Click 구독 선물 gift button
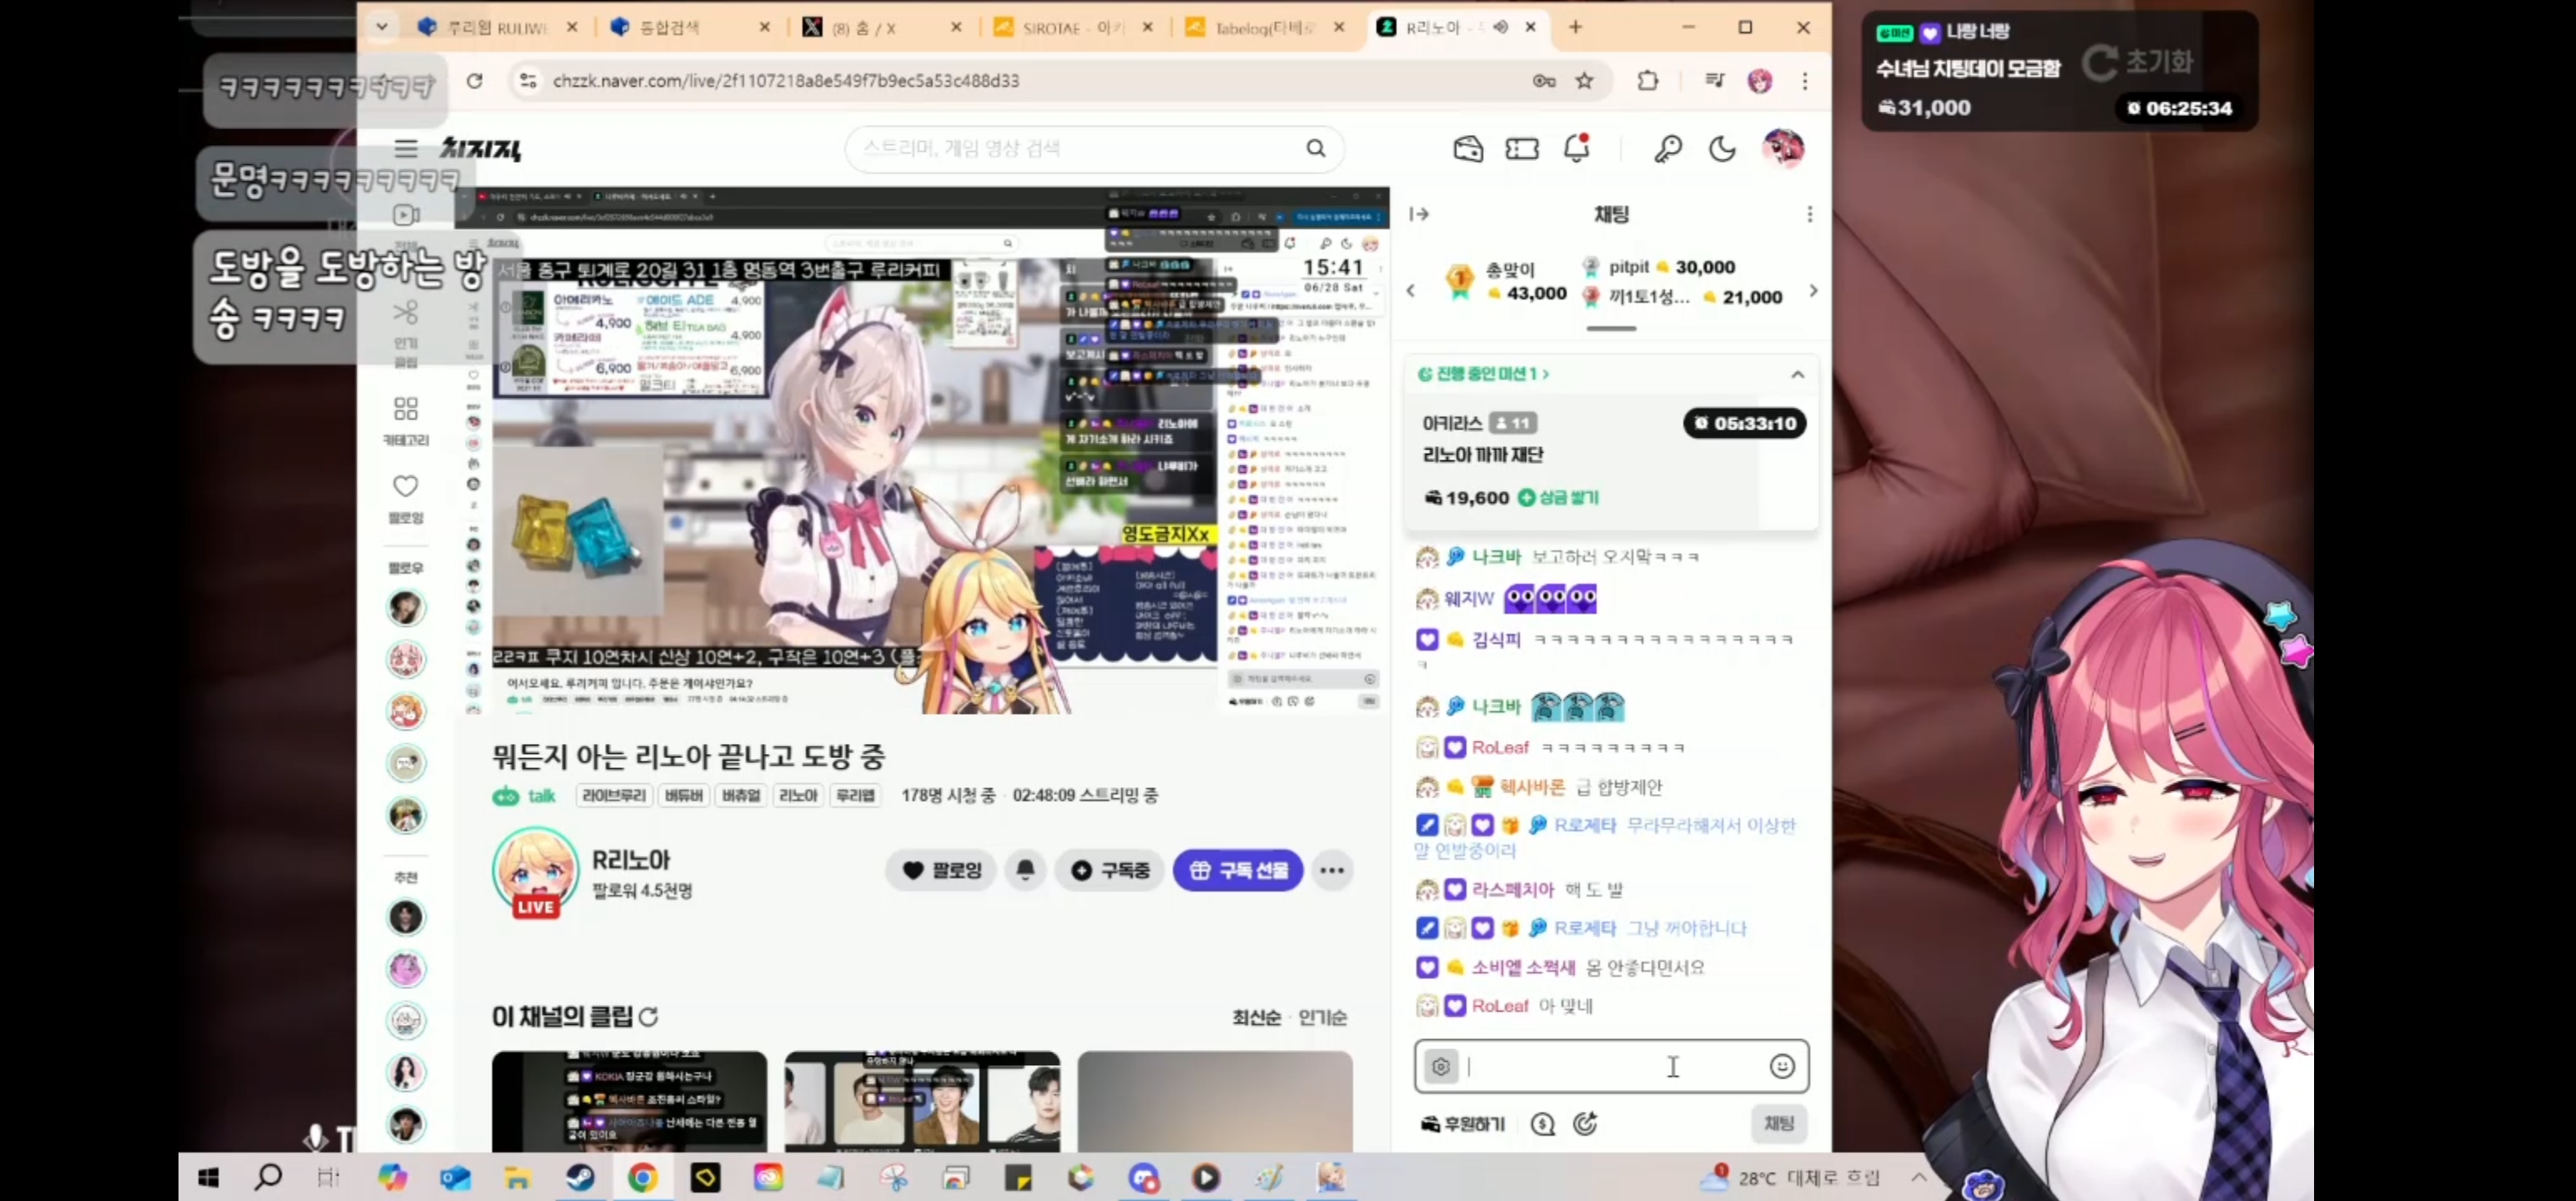Screen dimensions: 2576x1201 [1237, 870]
